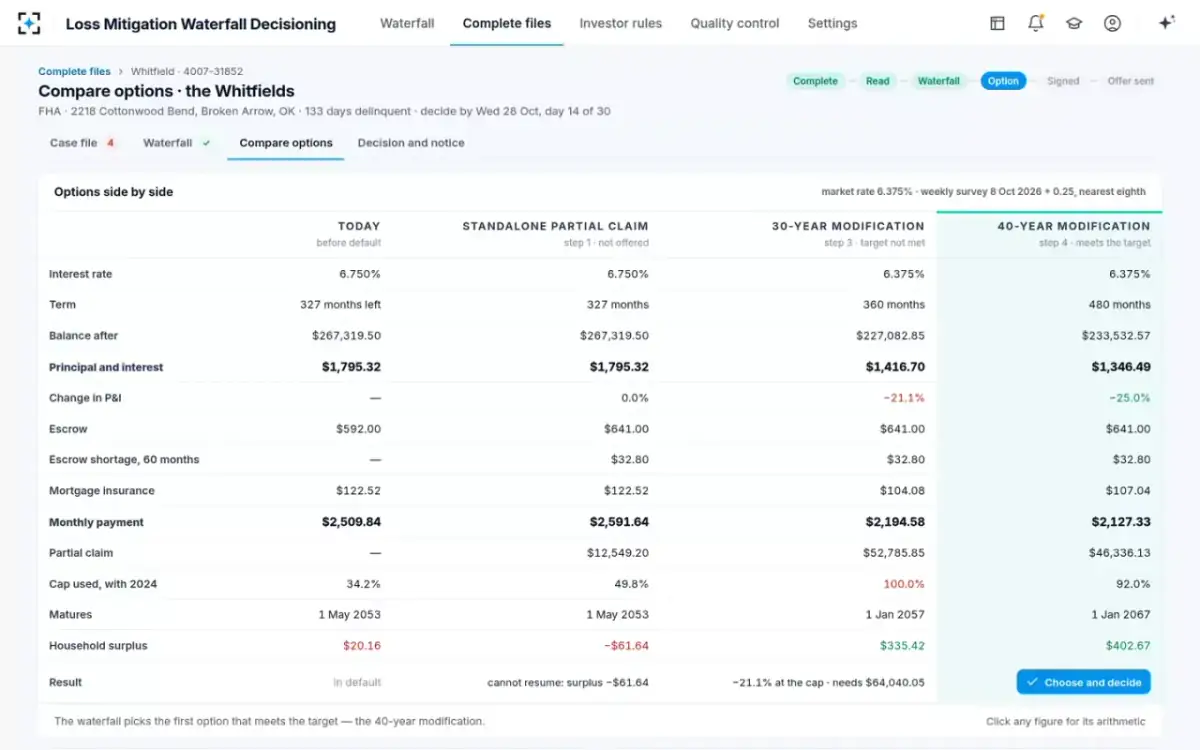
Task: Click the Household surplus row label
Action: coord(98,646)
